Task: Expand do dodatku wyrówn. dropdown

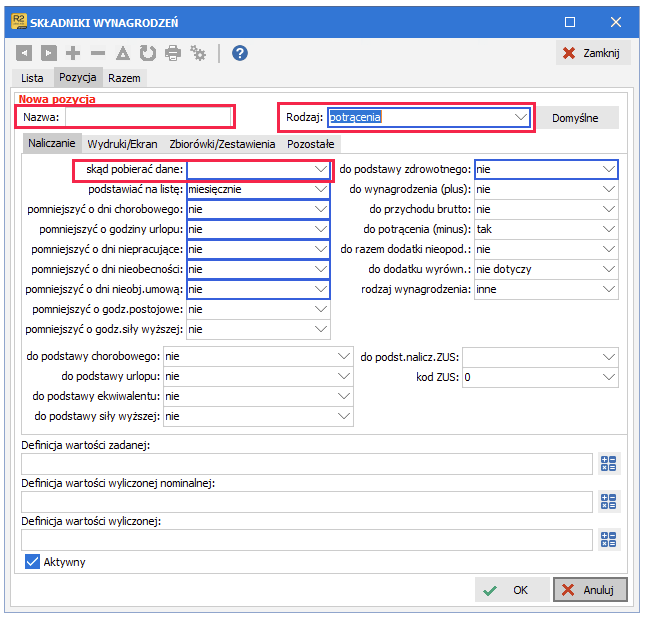Action: coord(608,269)
